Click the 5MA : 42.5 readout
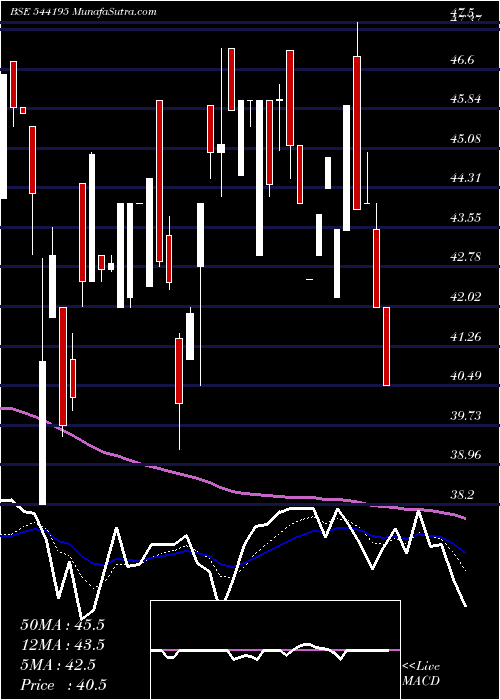 tap(58, 665)
